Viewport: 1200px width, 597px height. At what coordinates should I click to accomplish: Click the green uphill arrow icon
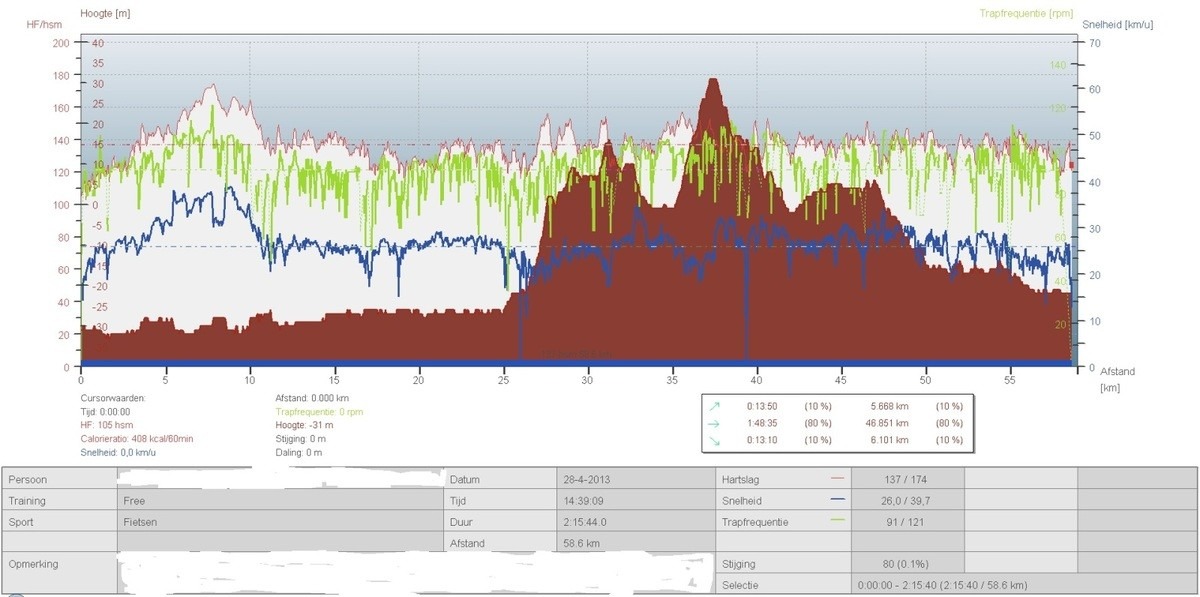tap(713, 406)
